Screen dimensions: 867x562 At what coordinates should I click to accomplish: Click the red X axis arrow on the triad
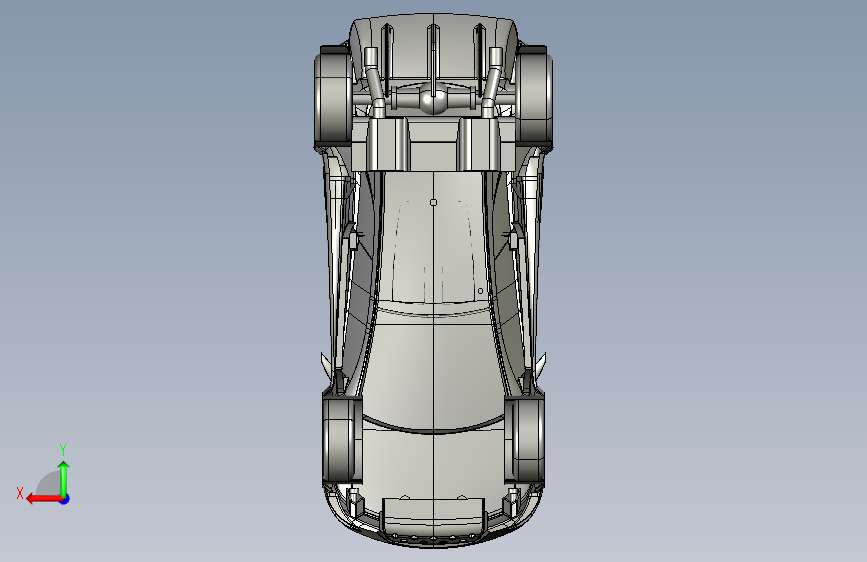click(x=43, y=499)
